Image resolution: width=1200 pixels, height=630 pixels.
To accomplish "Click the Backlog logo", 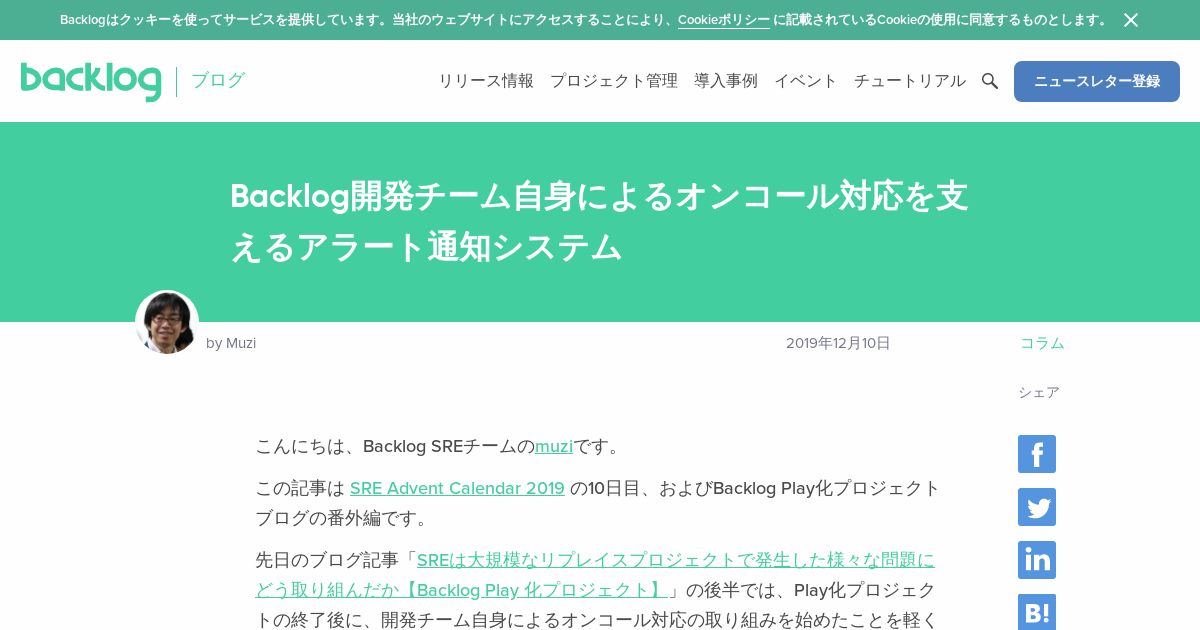I will coord(91,81).
